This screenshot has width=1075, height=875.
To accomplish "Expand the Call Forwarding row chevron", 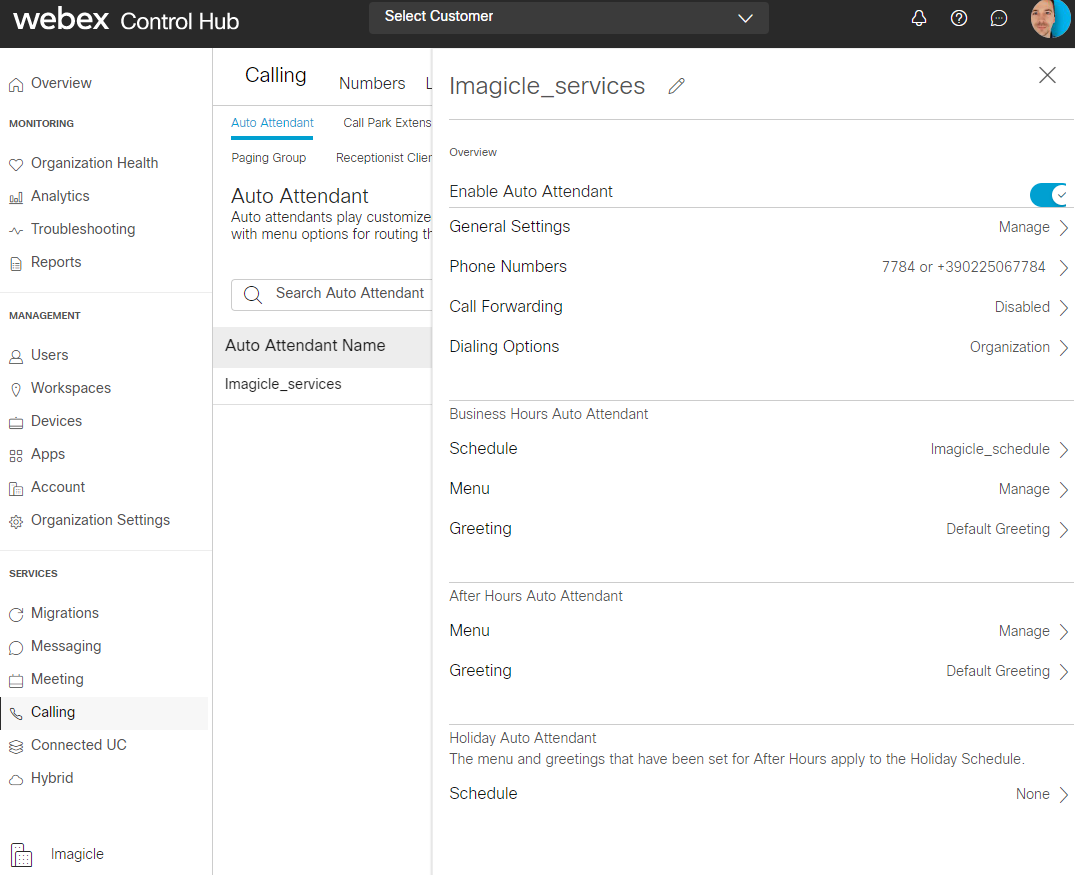I will tap(1063, 308).
